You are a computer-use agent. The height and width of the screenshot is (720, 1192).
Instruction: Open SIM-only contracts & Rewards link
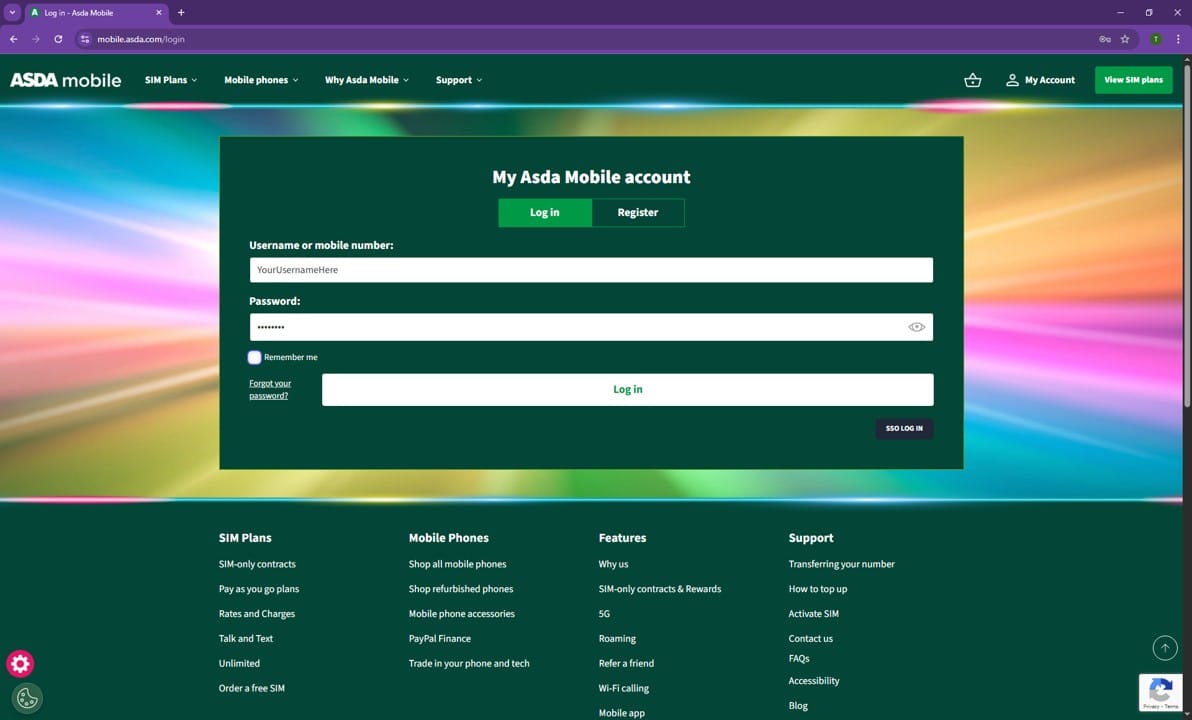[660, 589]
